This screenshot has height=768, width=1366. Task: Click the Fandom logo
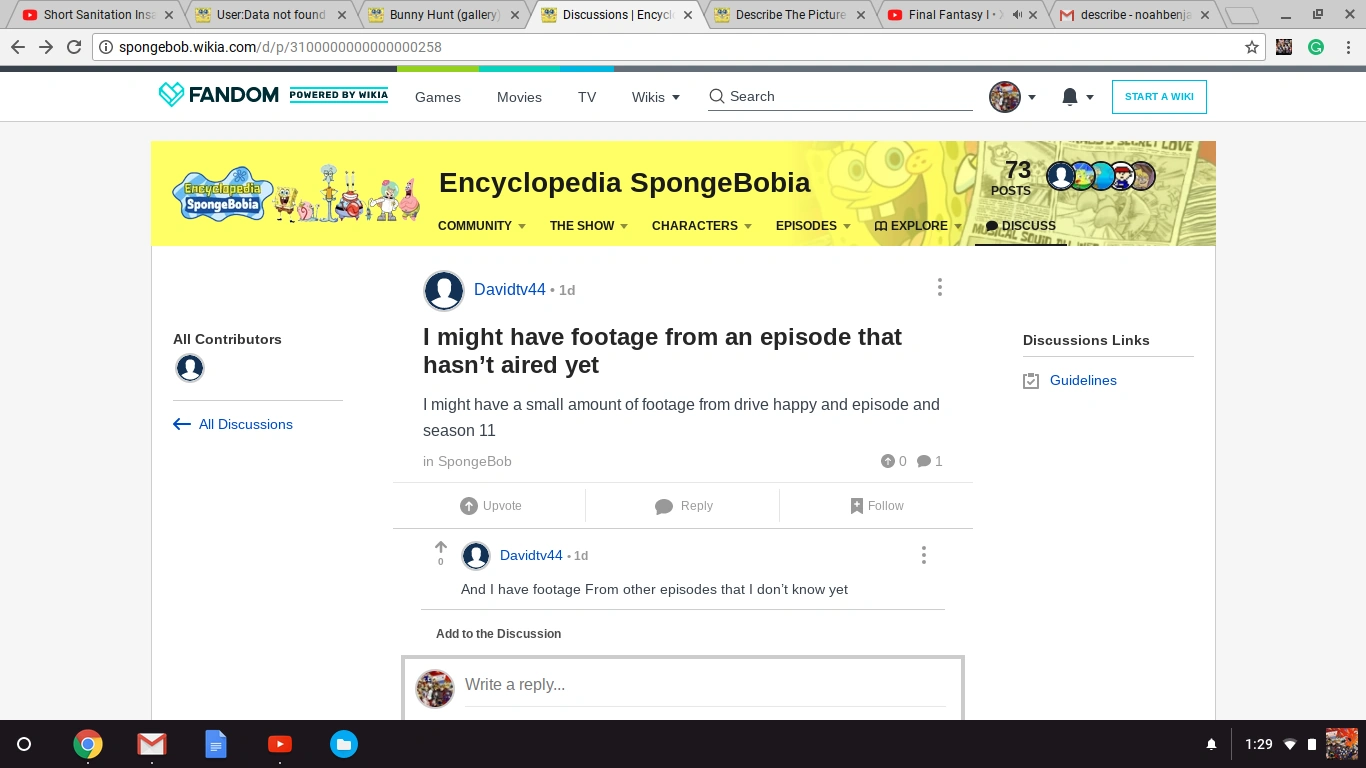point(219,95)
